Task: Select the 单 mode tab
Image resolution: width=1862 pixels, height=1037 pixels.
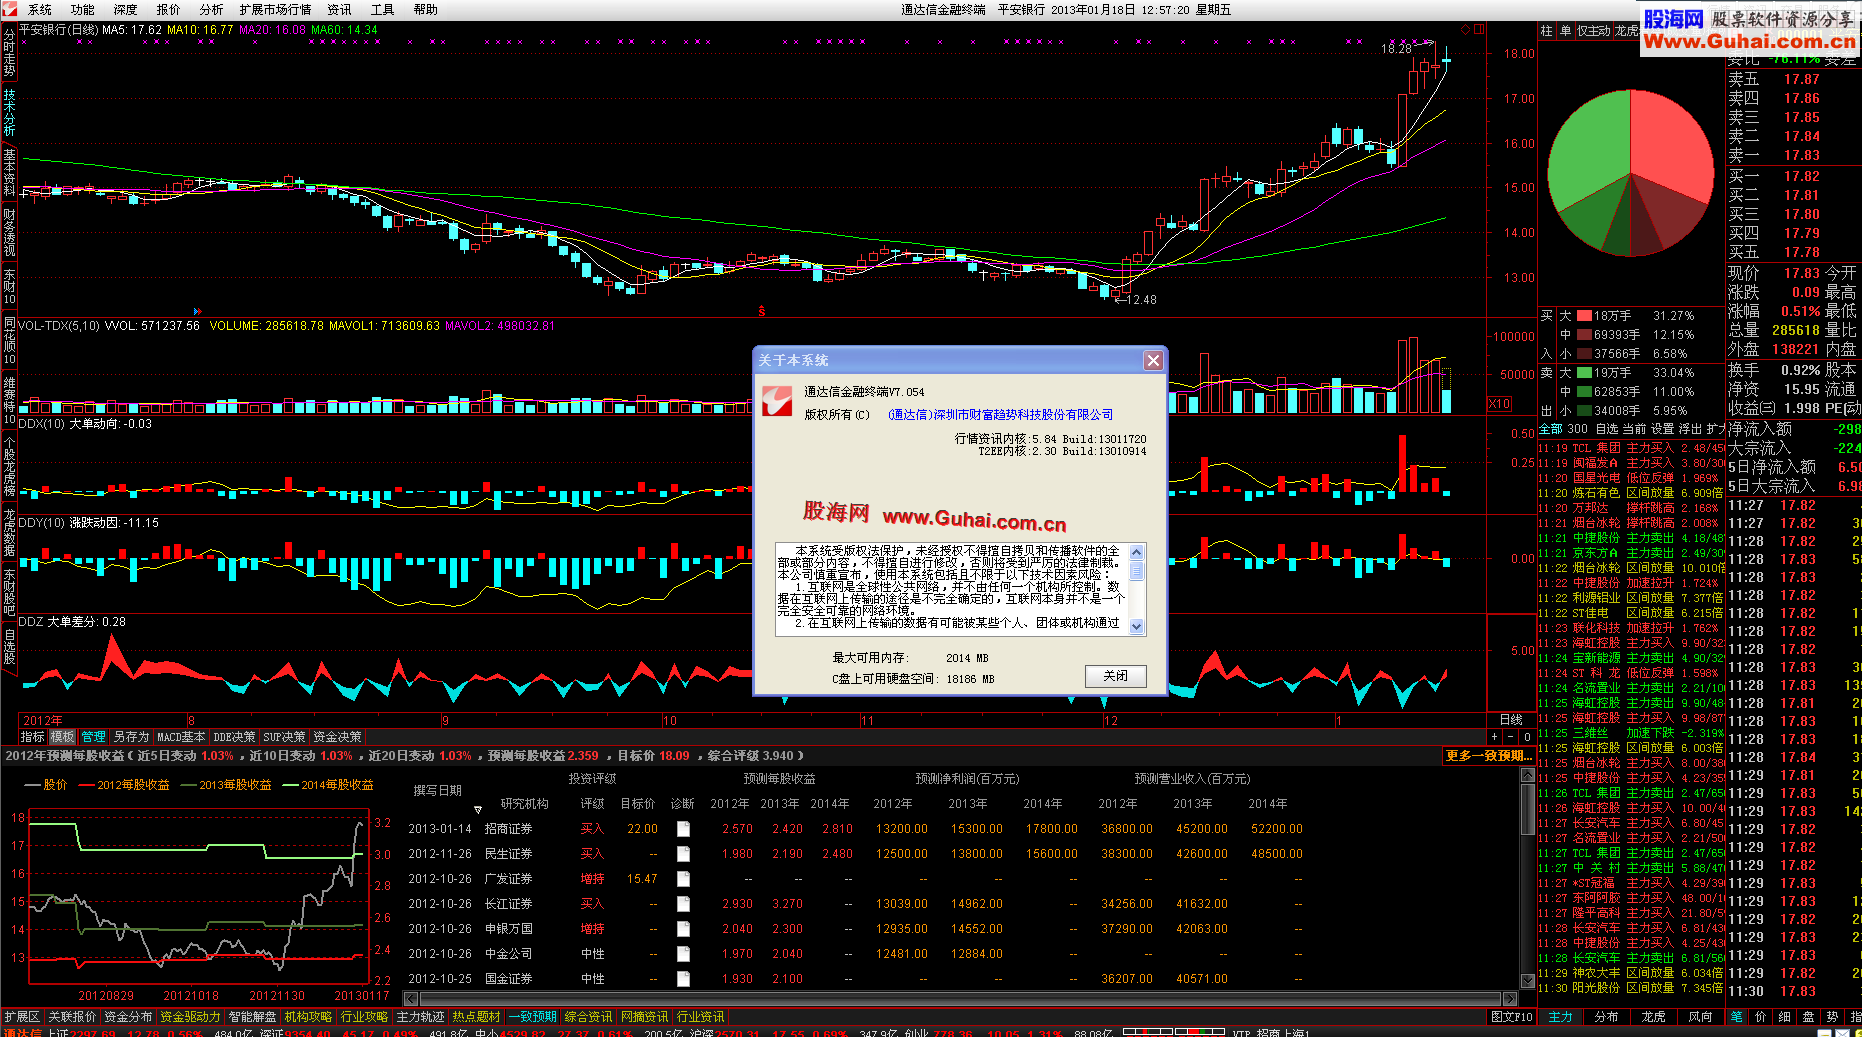Action: tap(1565, 31)
